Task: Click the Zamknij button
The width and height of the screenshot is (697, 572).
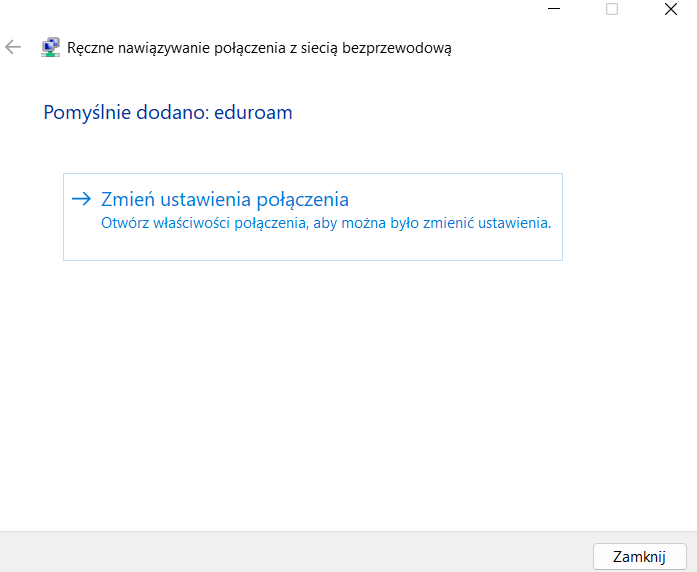Action: pos(639,556)
